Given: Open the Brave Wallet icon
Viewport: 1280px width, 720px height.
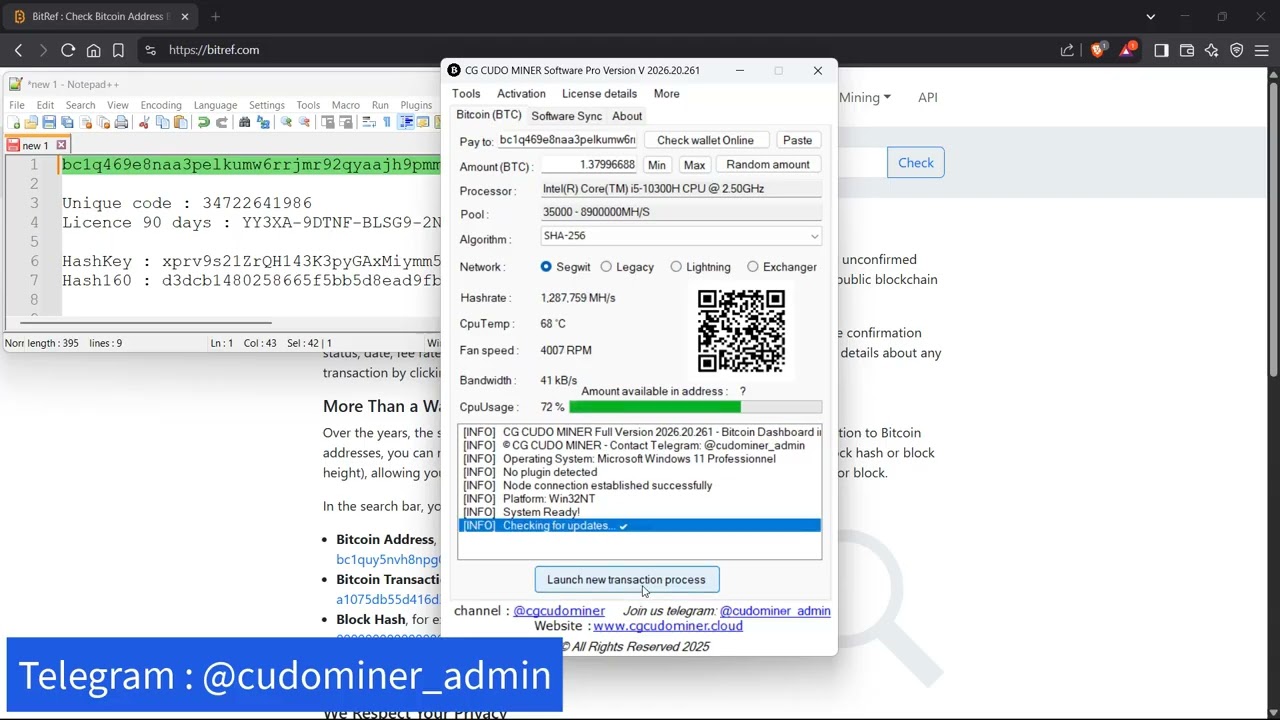Looking at the screenshot, I should coord(1187,50).
